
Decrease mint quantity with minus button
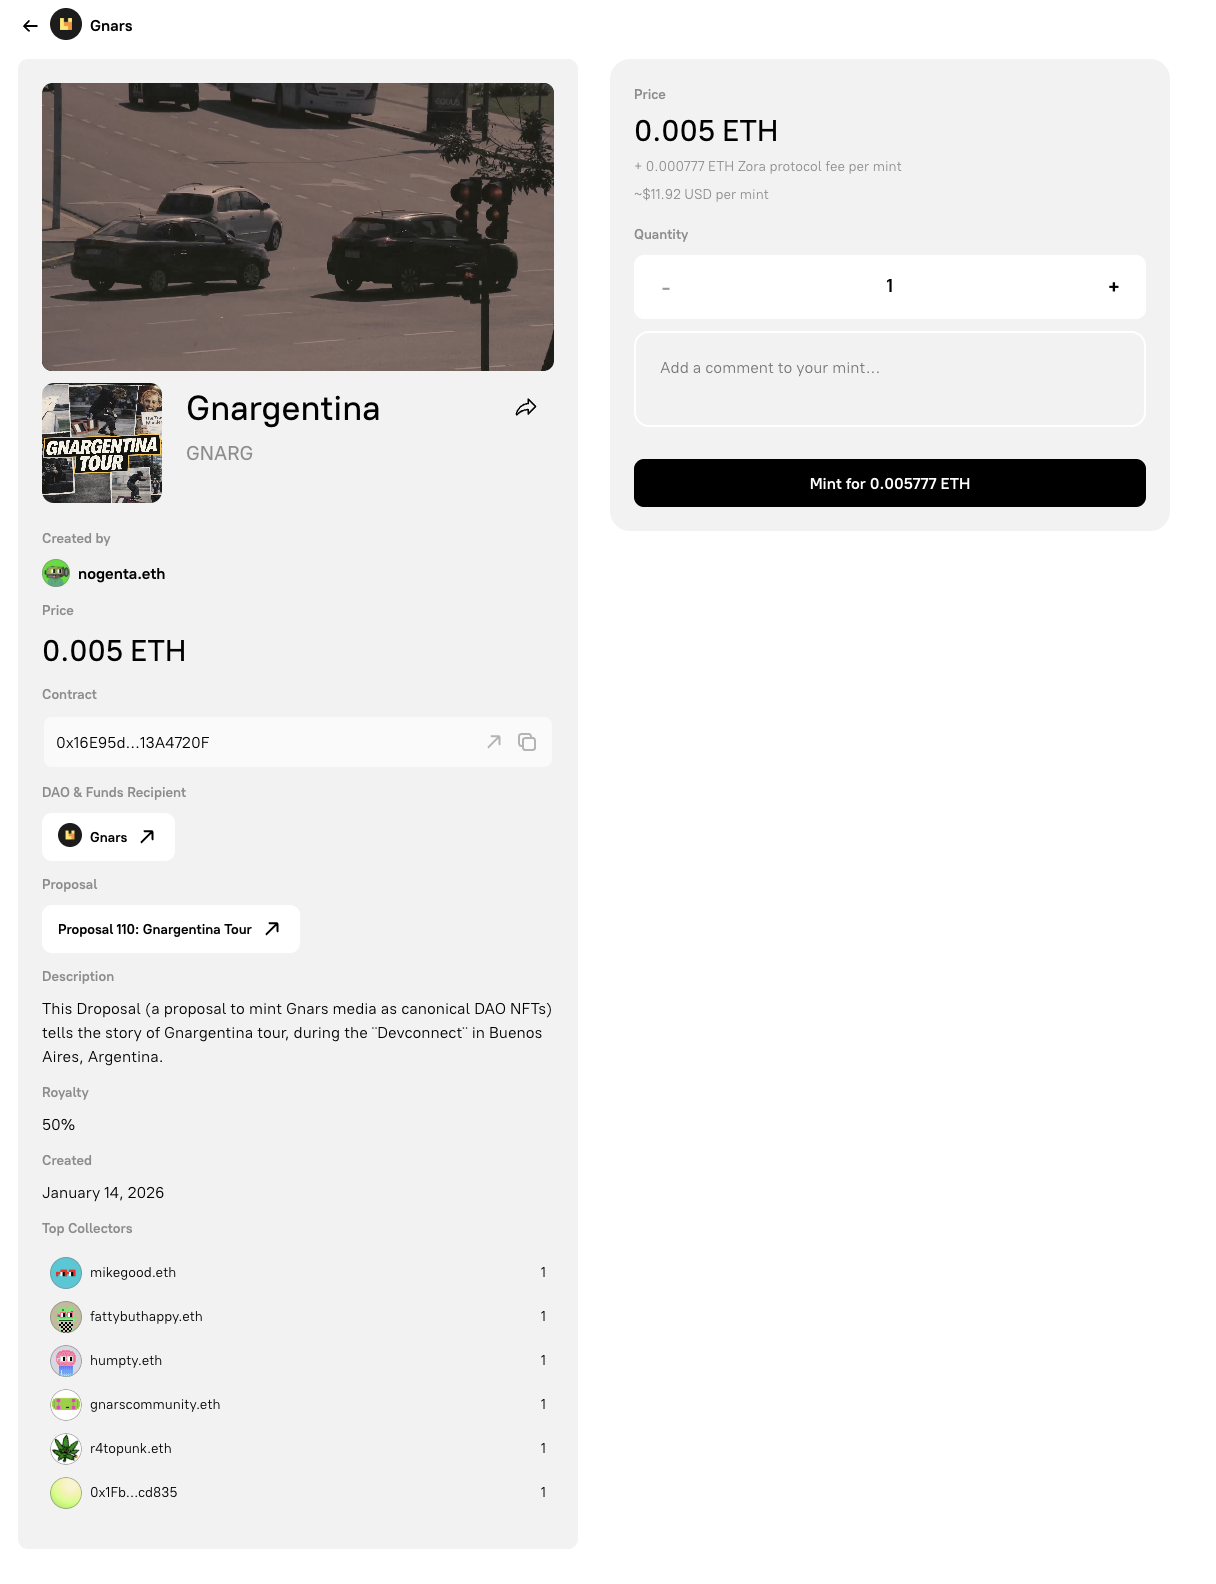(666, 287)
